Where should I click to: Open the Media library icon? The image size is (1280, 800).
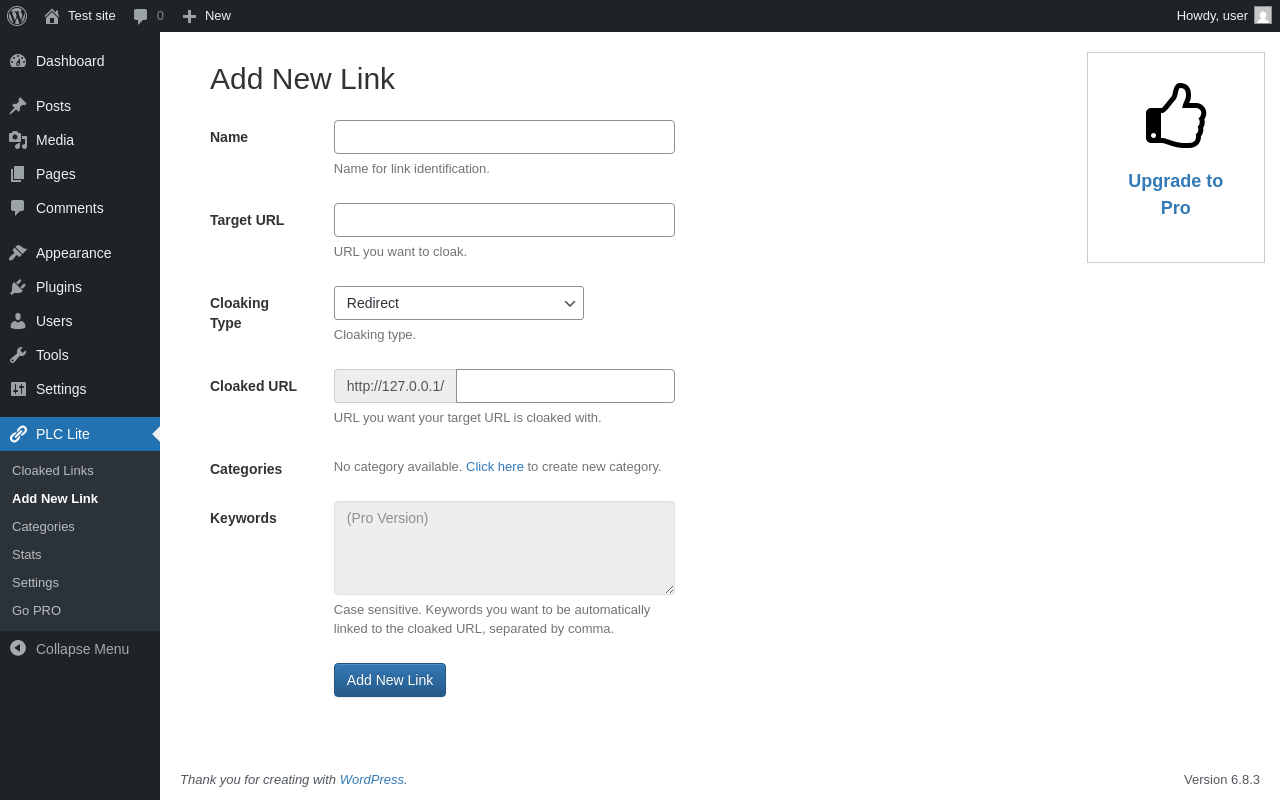click(18, 140)
